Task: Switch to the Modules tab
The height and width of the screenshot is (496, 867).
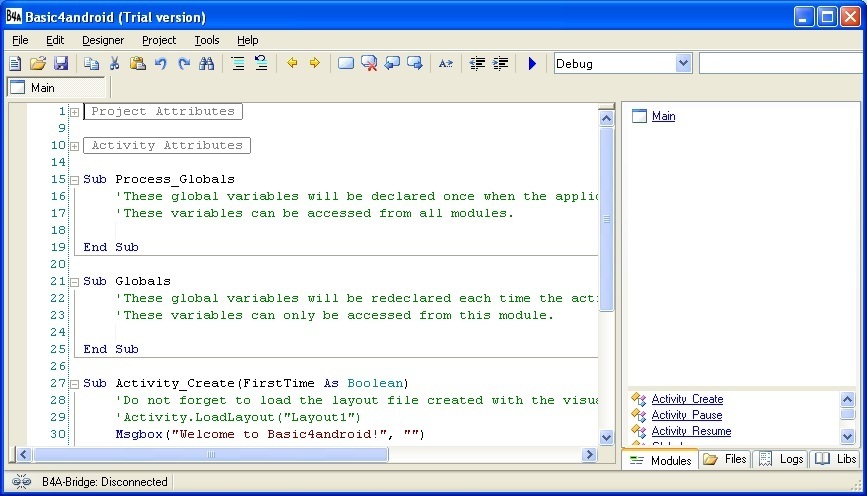Action: click(660, 460)
